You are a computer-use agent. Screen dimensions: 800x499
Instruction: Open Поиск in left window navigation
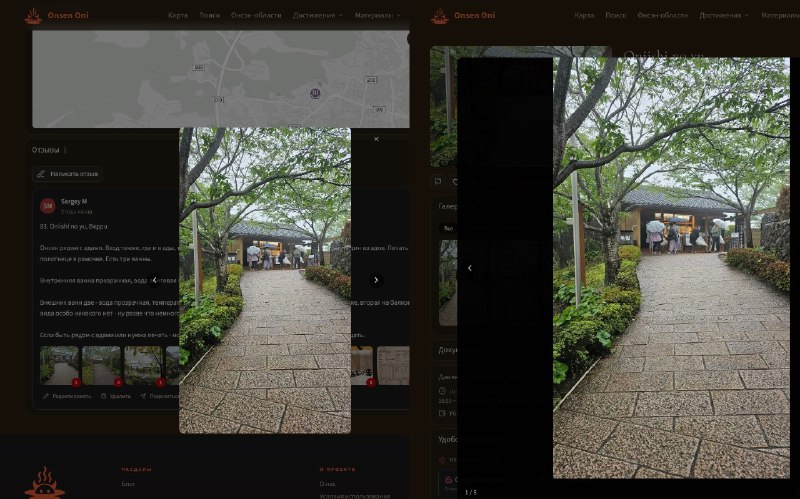[210, 15]
